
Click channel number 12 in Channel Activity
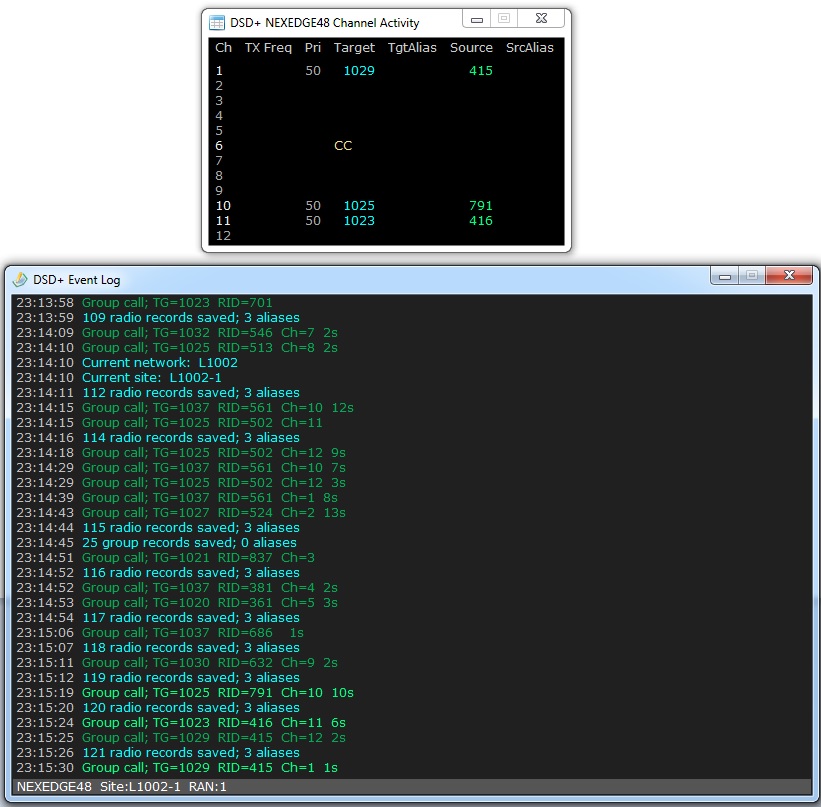click(223, 236)
